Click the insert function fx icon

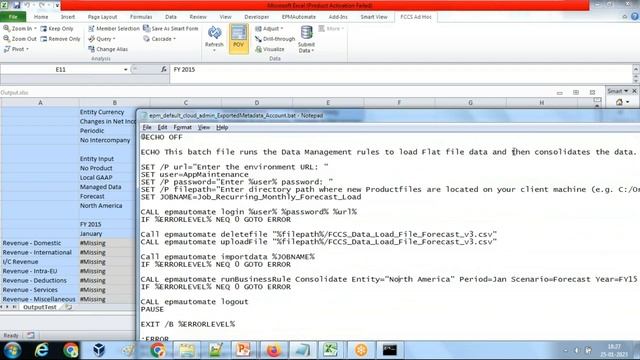tap(164, 69)
